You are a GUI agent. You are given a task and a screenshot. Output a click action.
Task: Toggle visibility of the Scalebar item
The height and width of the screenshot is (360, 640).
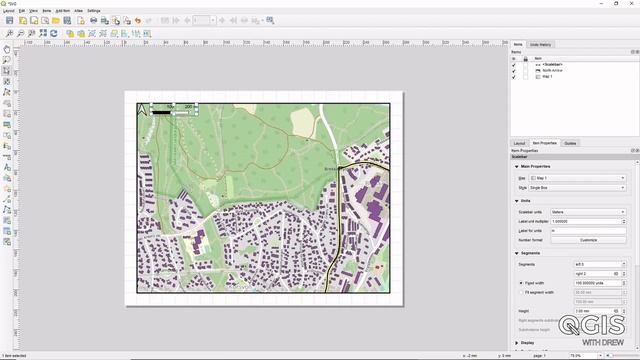pos(514,64)
